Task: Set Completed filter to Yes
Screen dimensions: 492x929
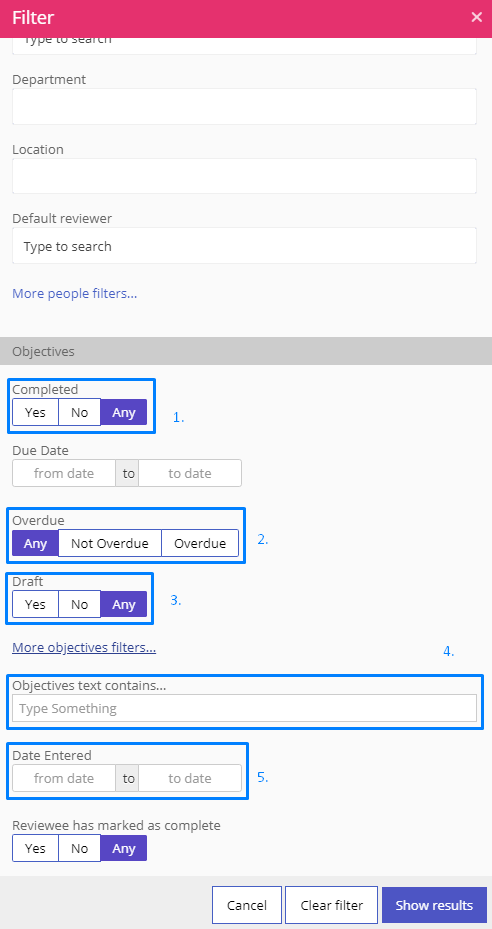Action: coord(36,412)
